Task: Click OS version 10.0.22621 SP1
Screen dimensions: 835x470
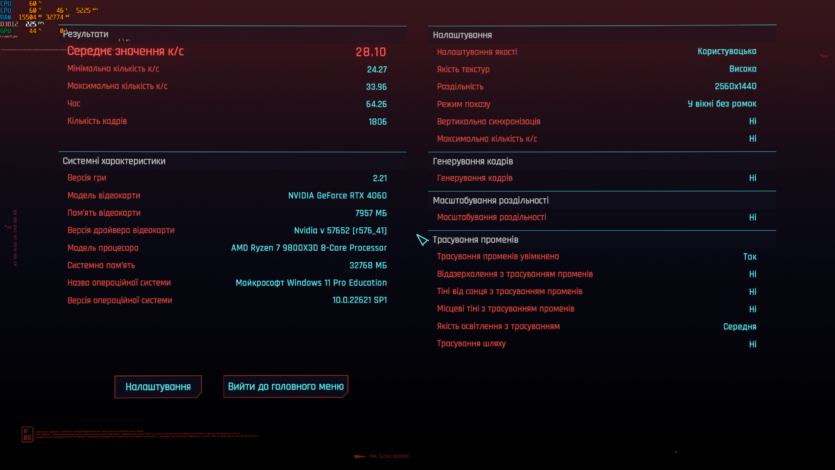Action: [359, 300]
